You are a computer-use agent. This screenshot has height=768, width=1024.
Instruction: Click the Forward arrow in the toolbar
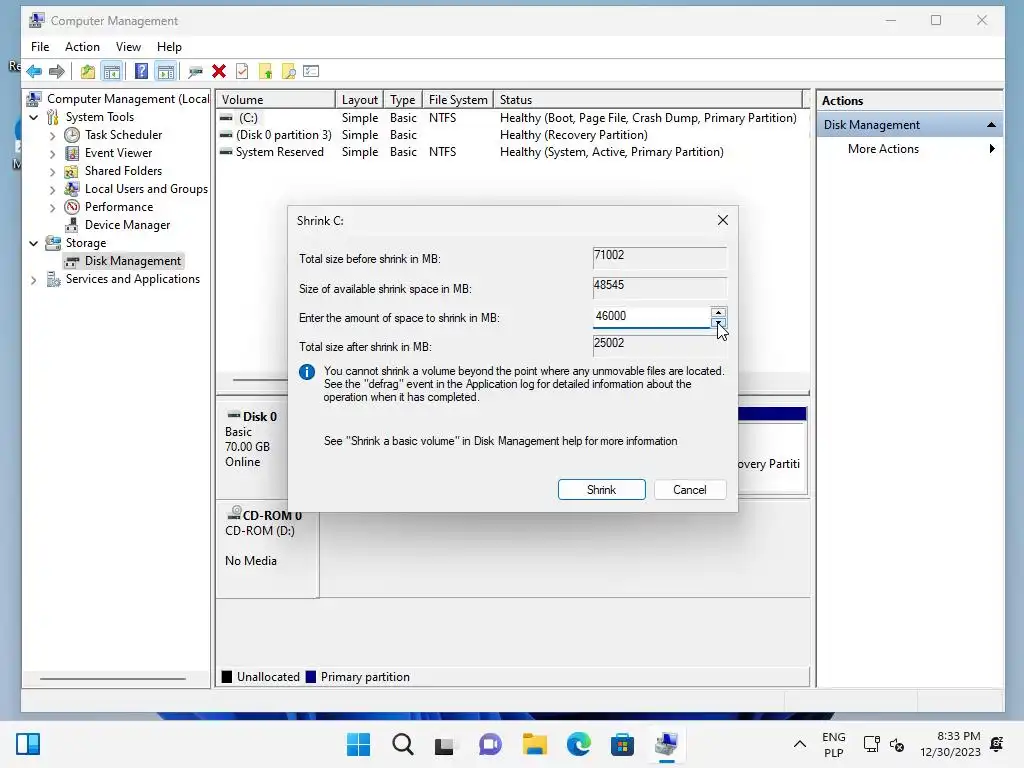(57, 71)
